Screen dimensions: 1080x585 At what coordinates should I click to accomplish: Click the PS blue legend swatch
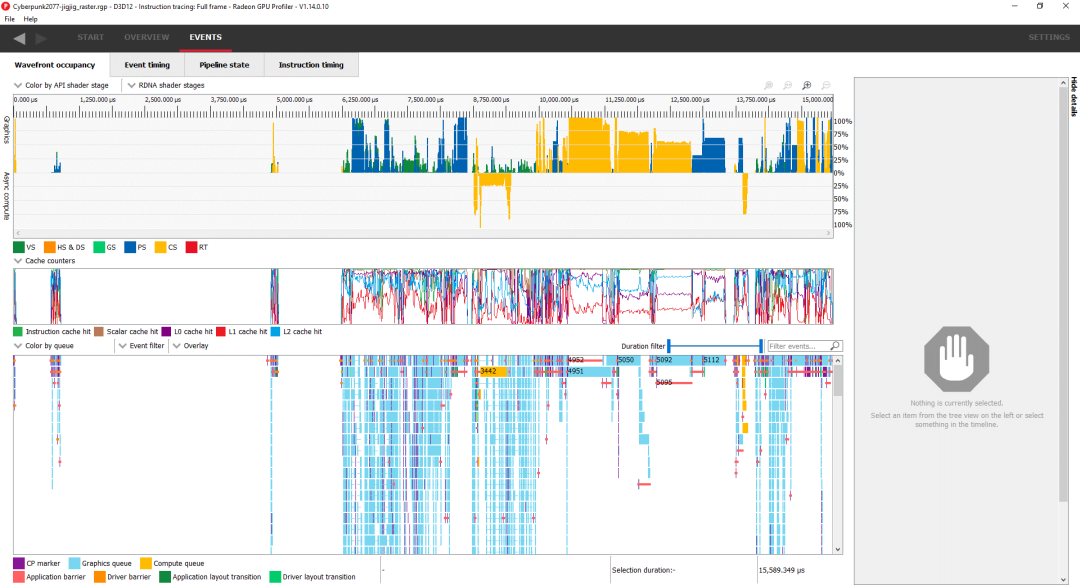tap(130, 247)
